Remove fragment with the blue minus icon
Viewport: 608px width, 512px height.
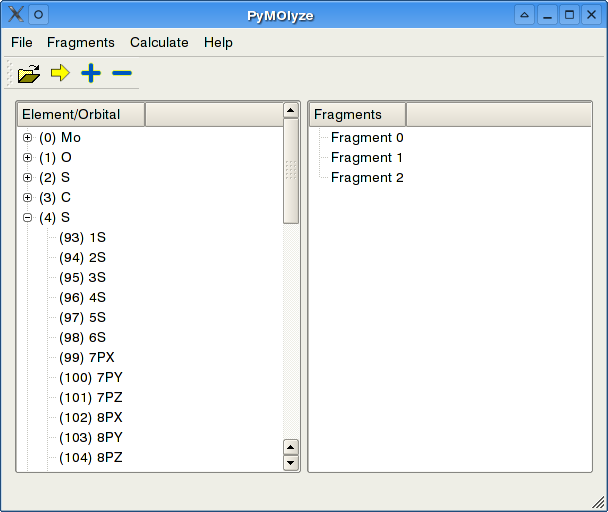coord(122,73)
